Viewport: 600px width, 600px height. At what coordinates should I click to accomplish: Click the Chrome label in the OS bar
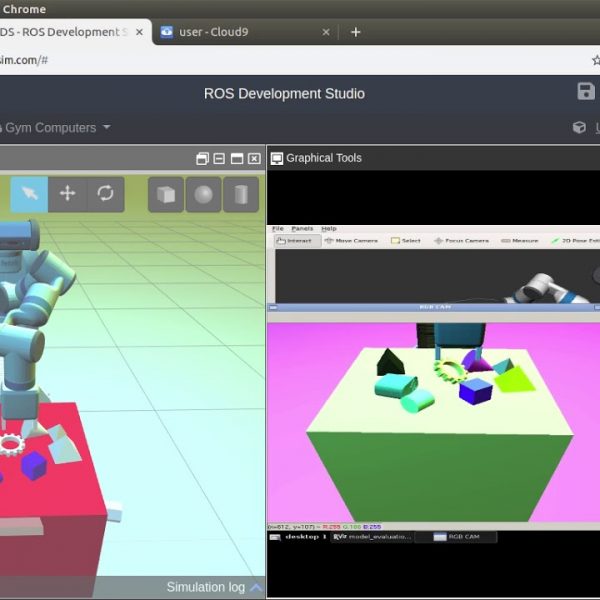[x=24, y=9]
